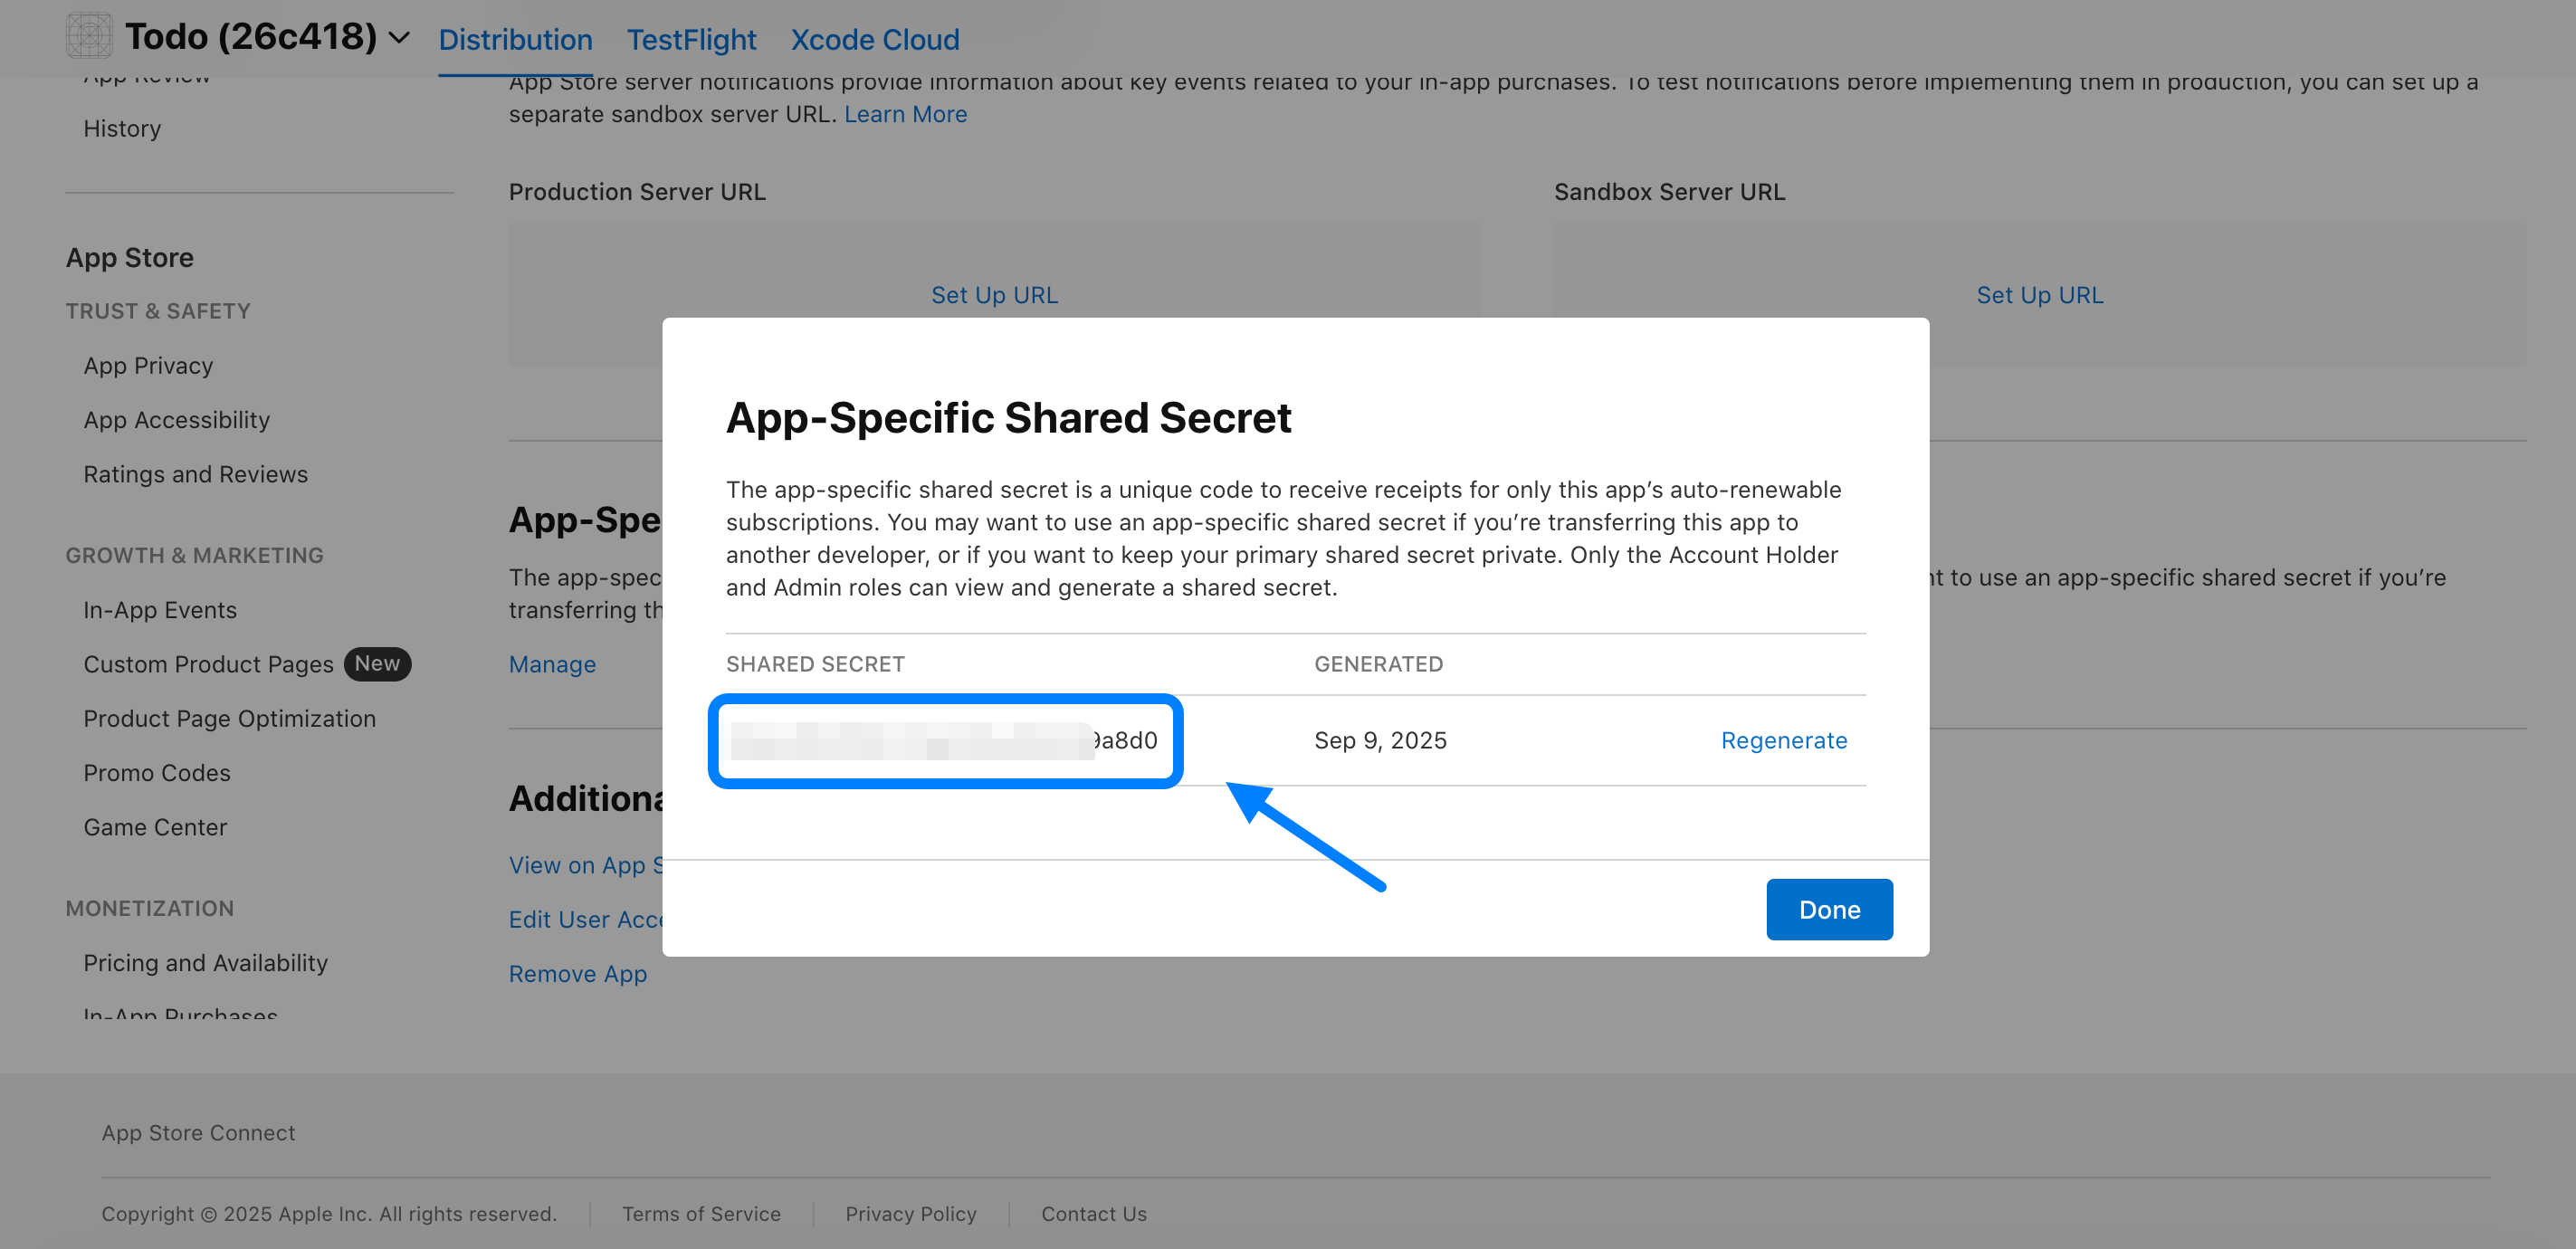This screenshot has height=1249, width=2576.
Task: Open Custom Product Pages
Action: (208, 664)
